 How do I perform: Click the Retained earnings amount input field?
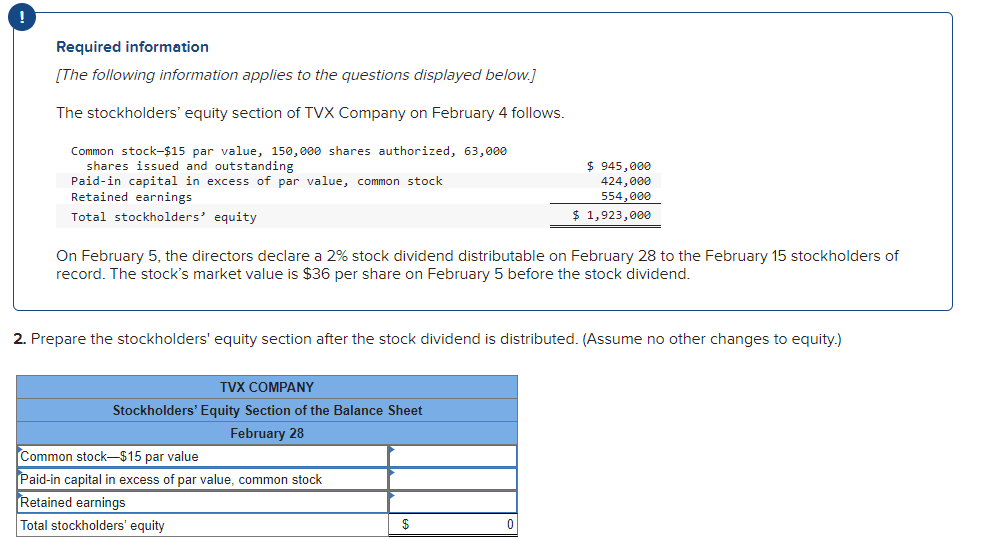[453, 503]
